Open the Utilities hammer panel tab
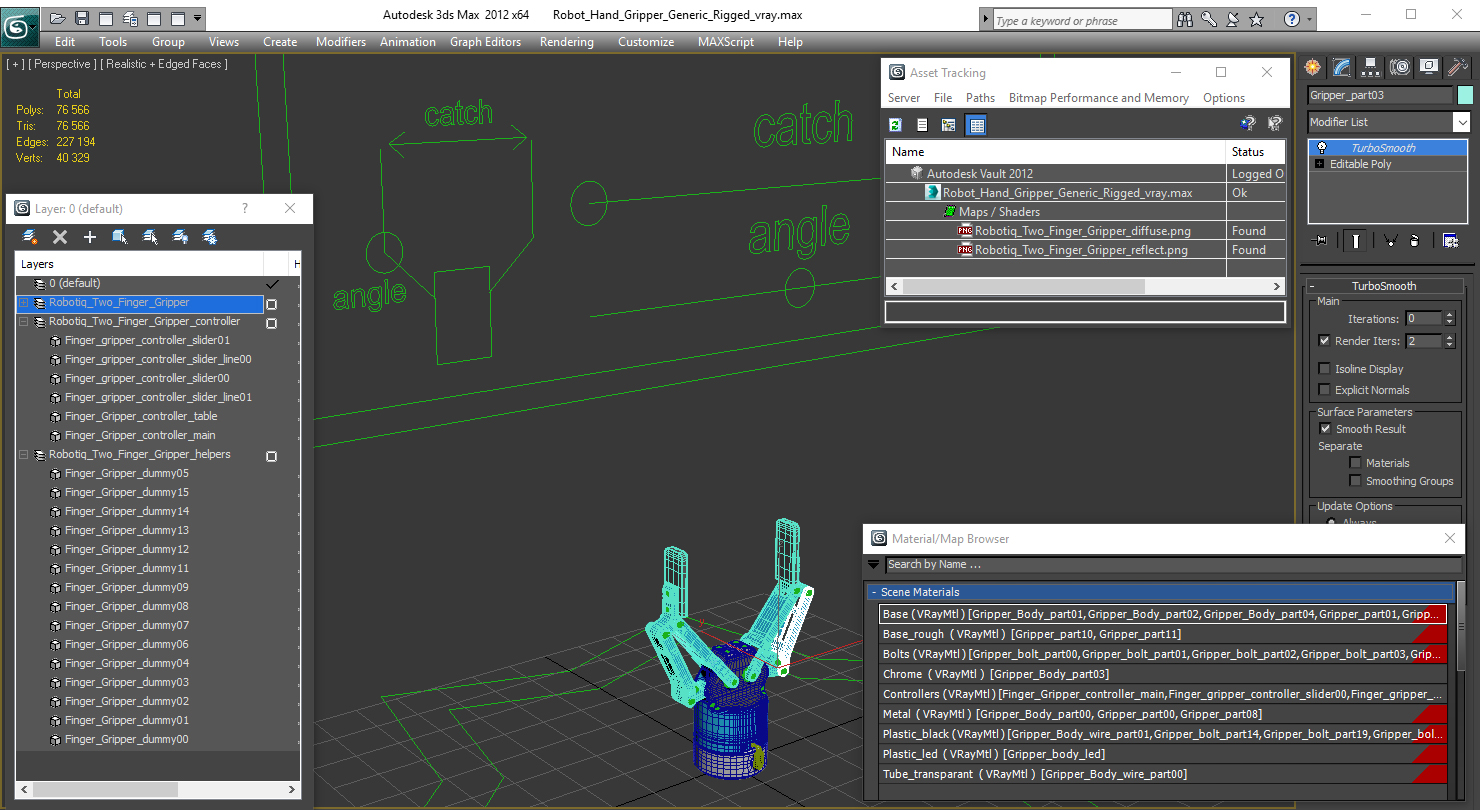 tap(1458, 67)
